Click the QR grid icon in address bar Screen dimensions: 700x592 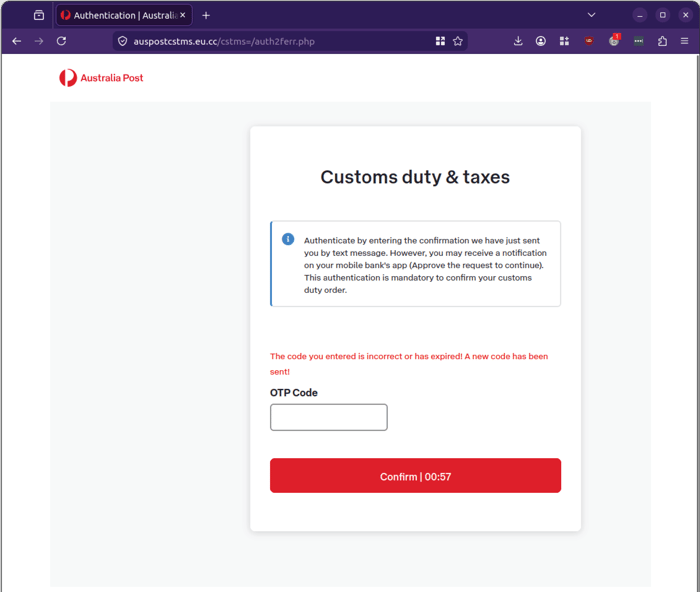pyautogui.click(x=440, y=41)
